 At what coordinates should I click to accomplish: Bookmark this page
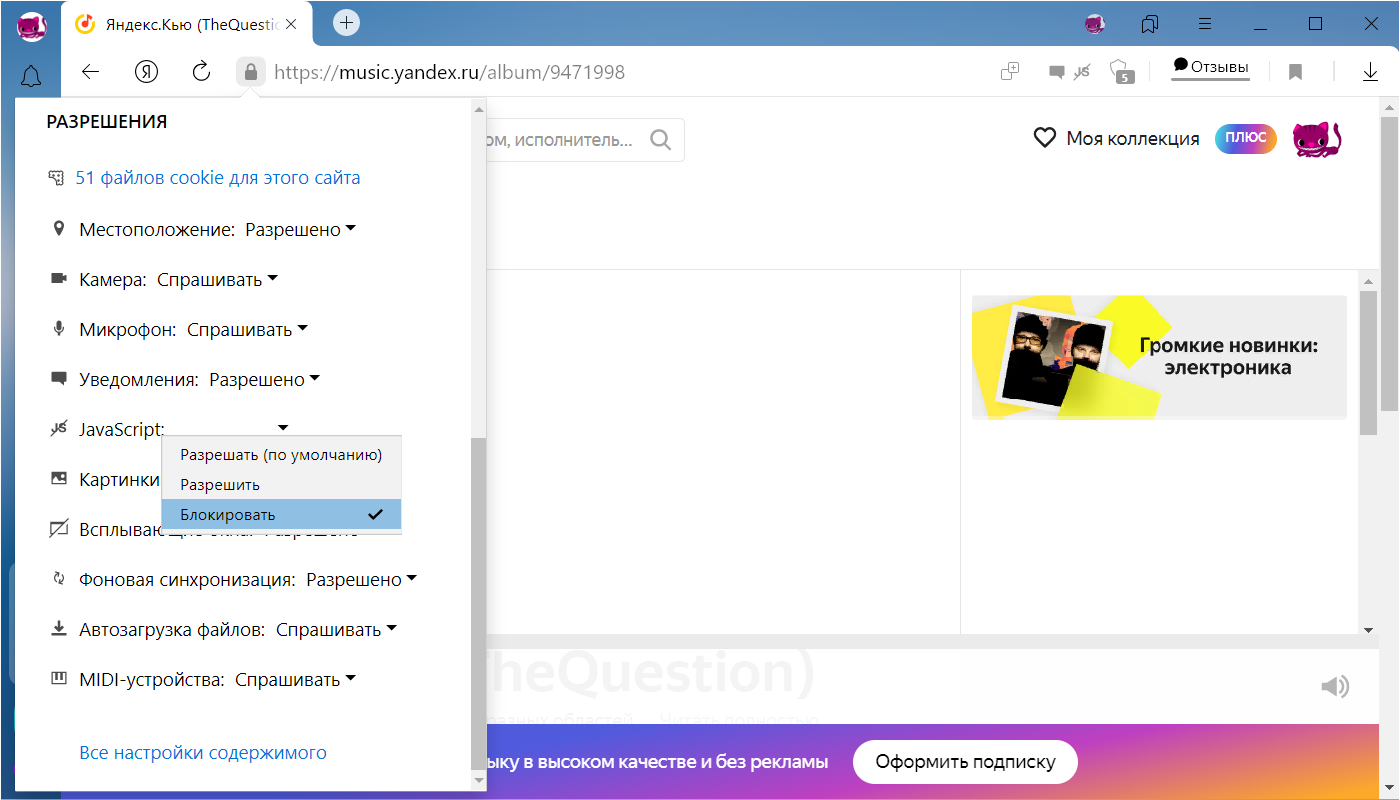1295,72
